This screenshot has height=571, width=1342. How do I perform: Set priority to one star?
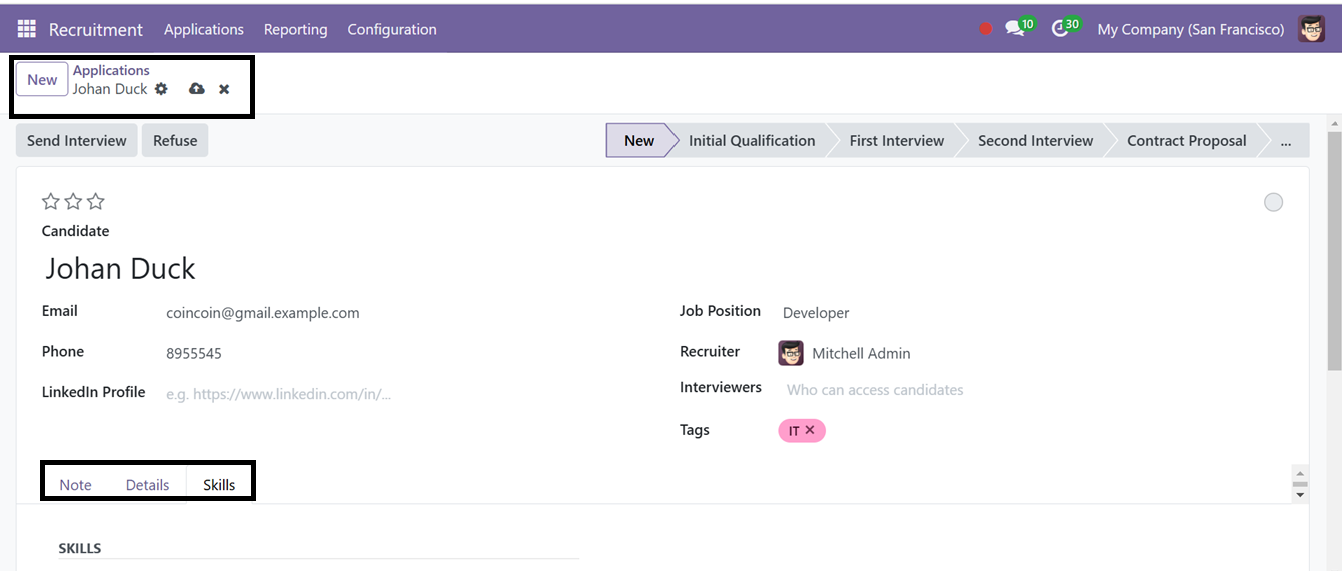point(51,202)
